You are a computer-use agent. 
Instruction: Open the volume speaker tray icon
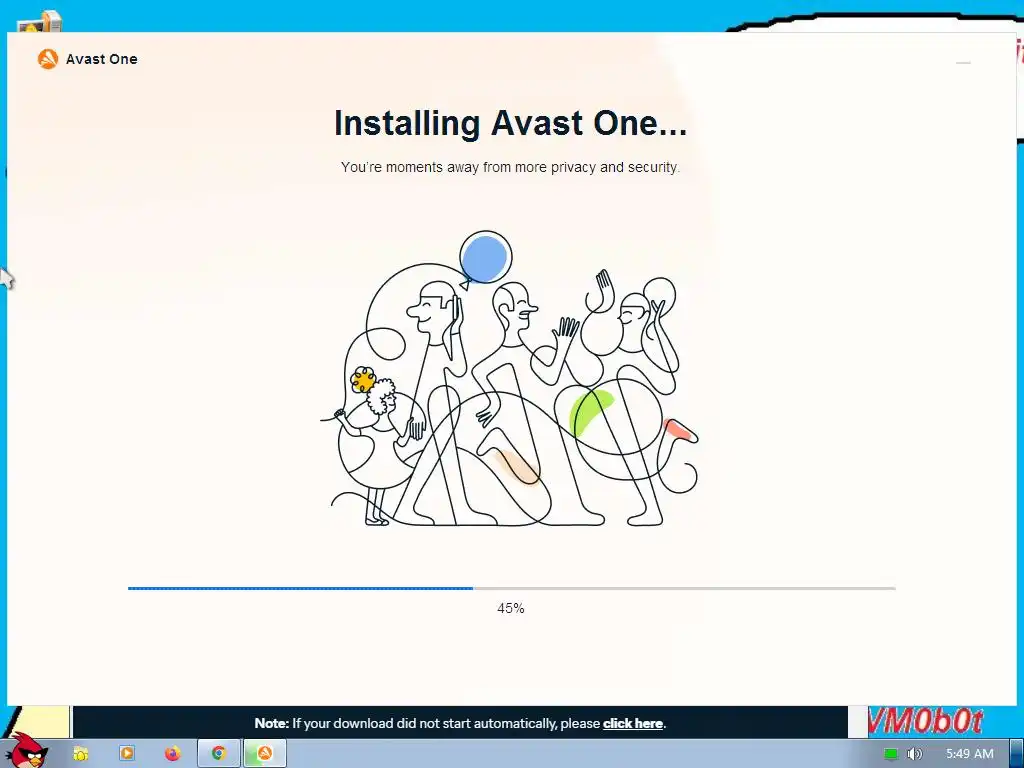pyautogui.click(x=914, y=754)
